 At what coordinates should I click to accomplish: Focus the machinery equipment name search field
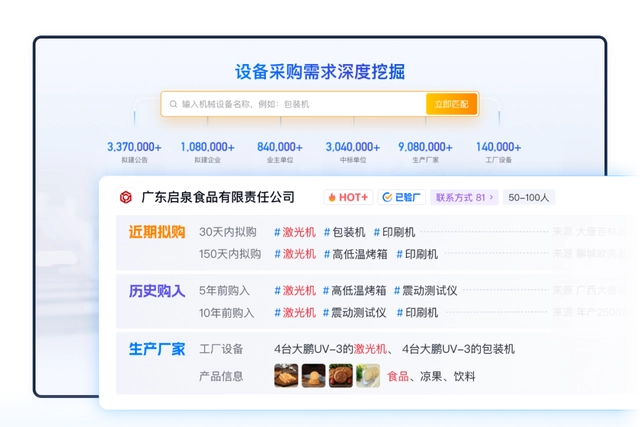click(293, 104)
